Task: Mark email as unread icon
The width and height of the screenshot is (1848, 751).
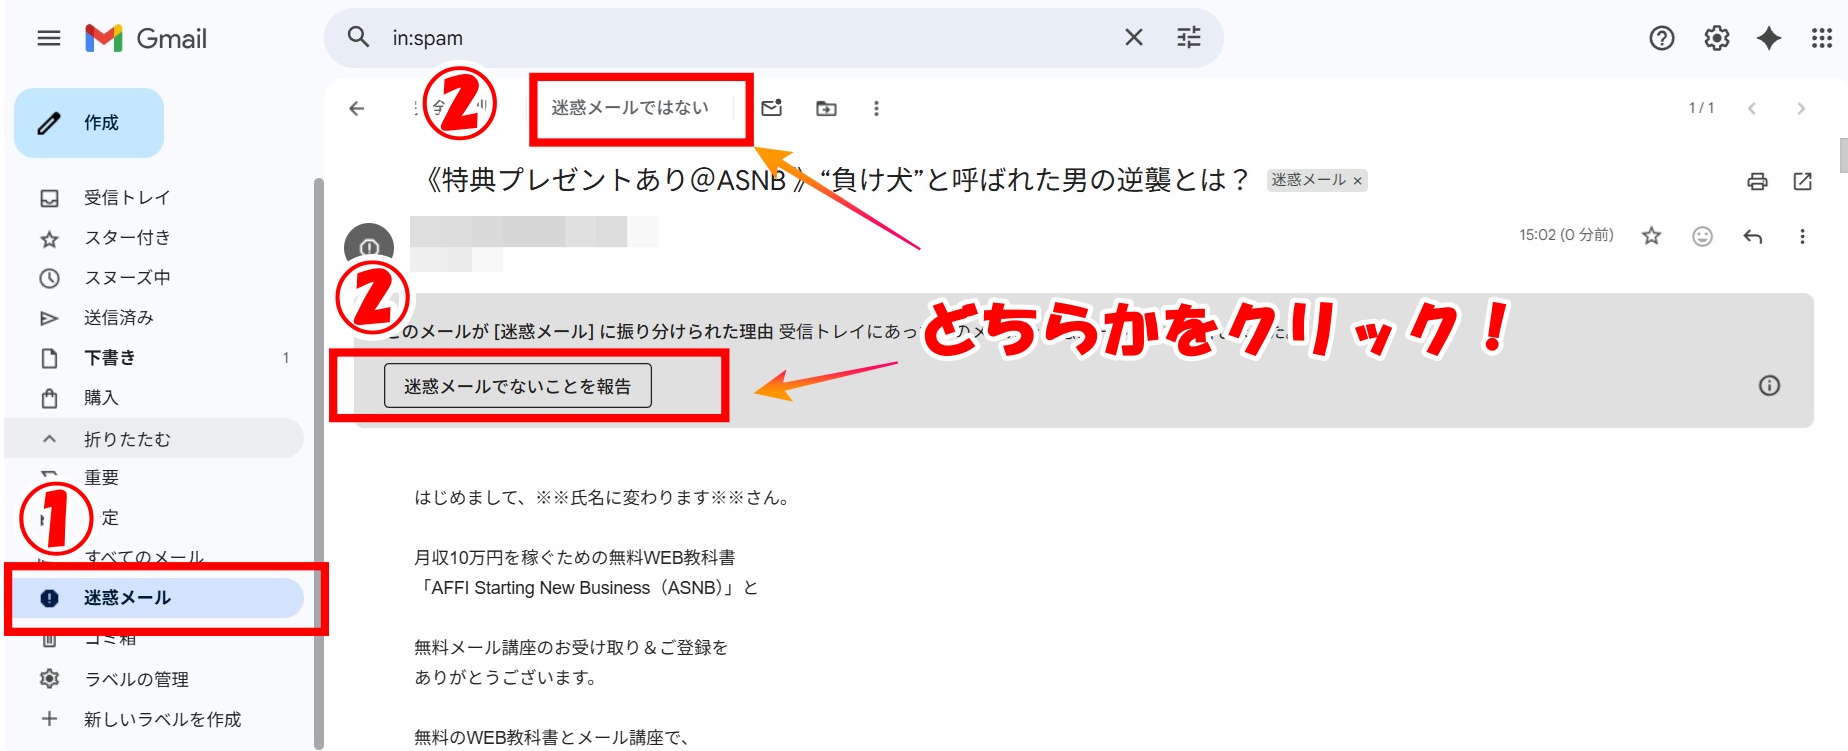Action: click(771, 108)
